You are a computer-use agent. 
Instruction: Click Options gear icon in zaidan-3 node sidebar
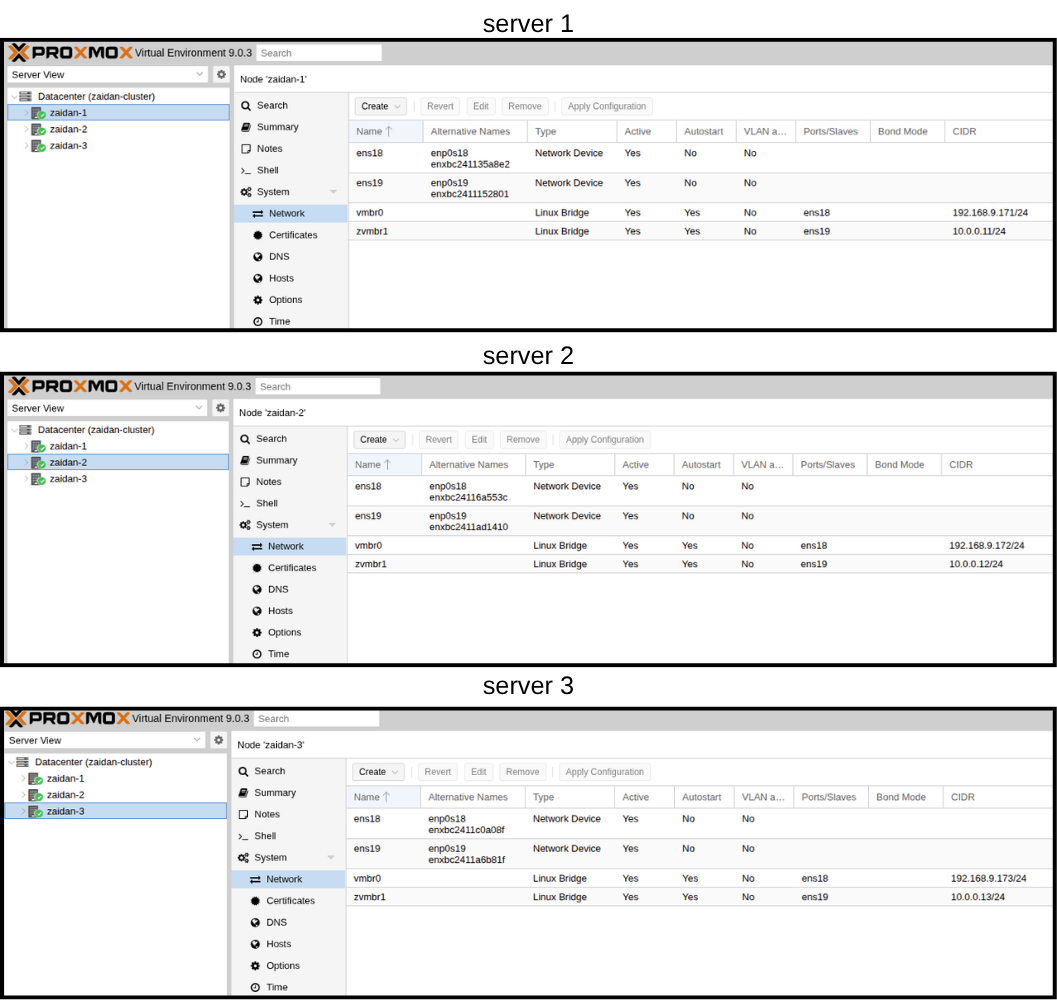pyautogui.click(x=256, y=966)
